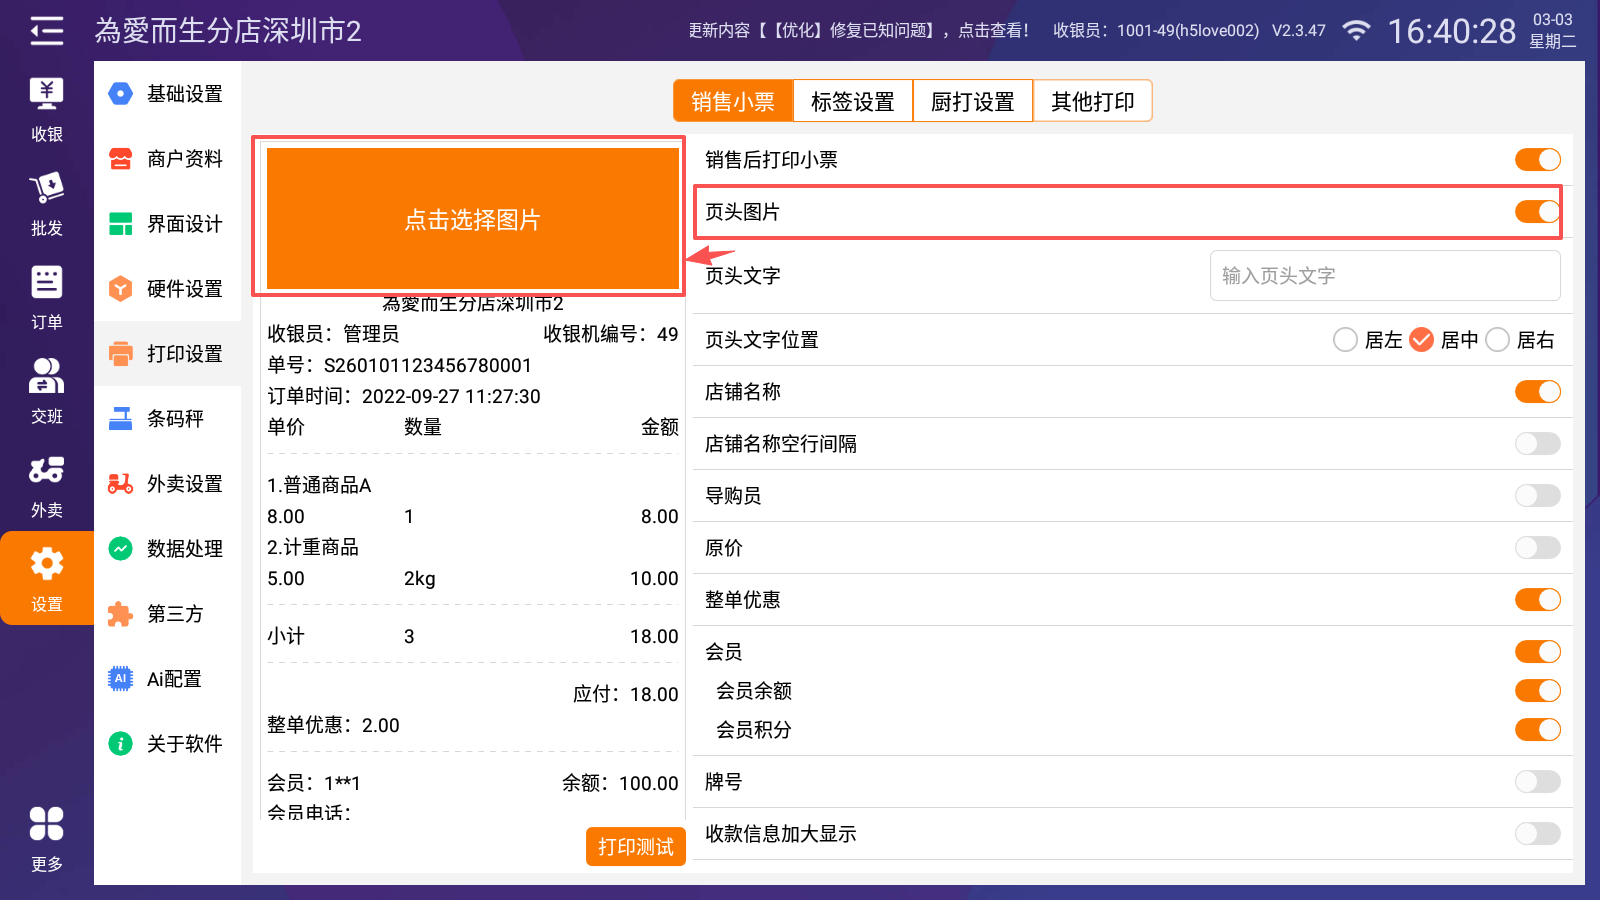Click the WiFi status icon
This screenshot has width=1600, height=900.
point(1356,31)
